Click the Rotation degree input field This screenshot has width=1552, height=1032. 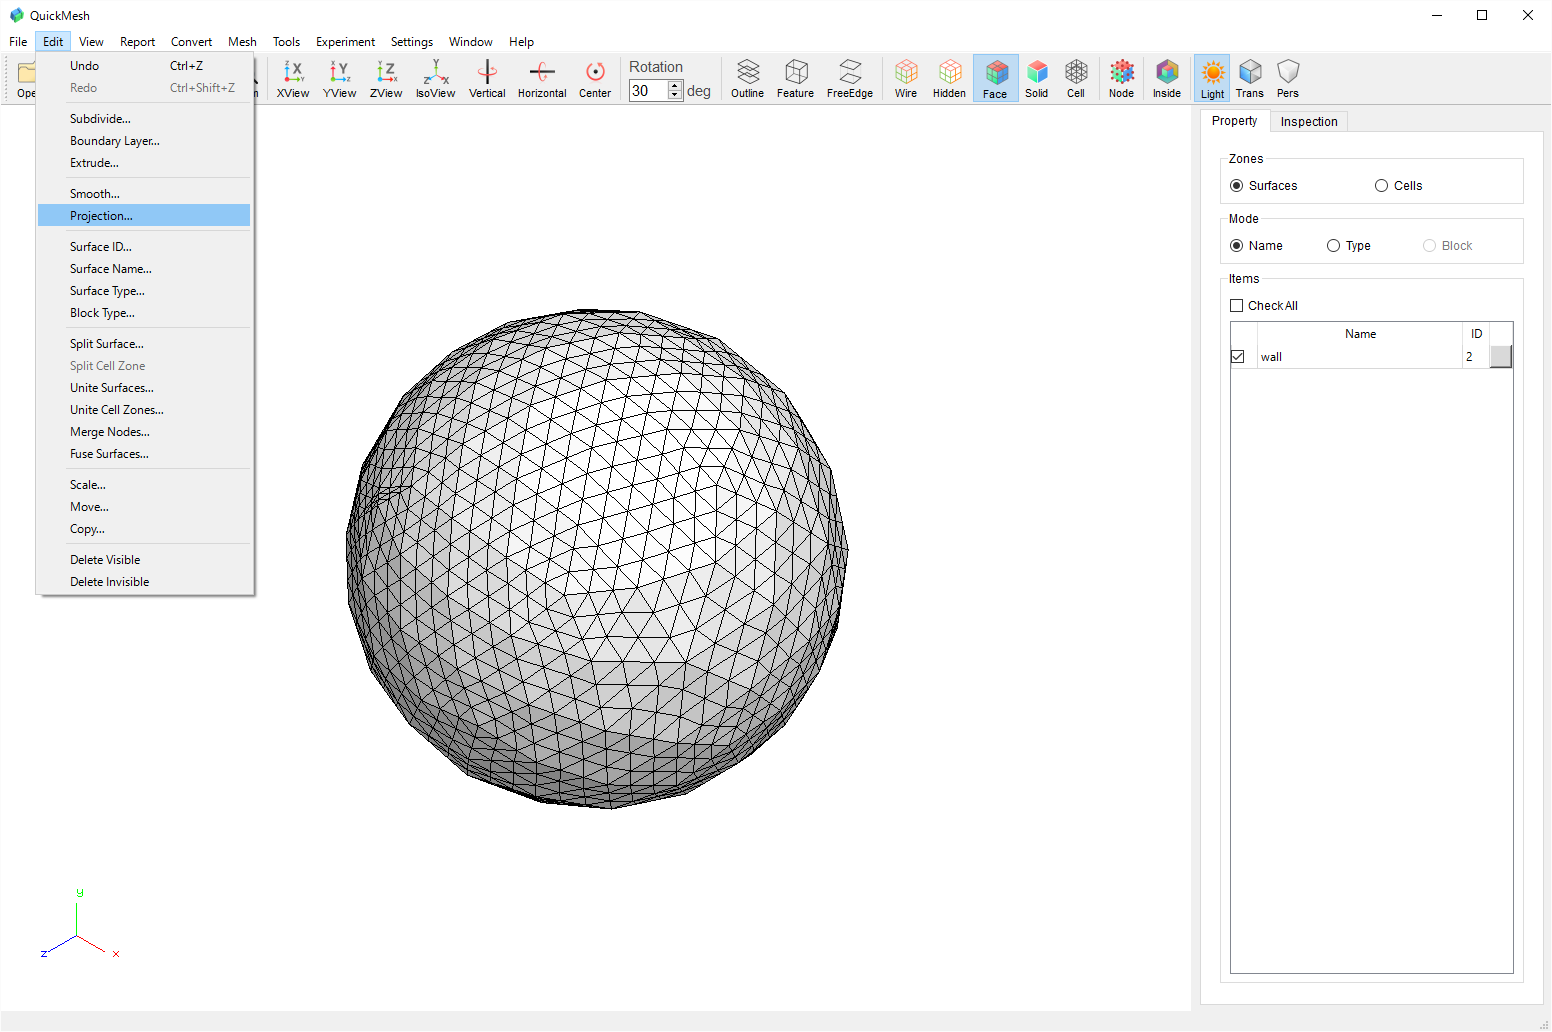[649, 91]
